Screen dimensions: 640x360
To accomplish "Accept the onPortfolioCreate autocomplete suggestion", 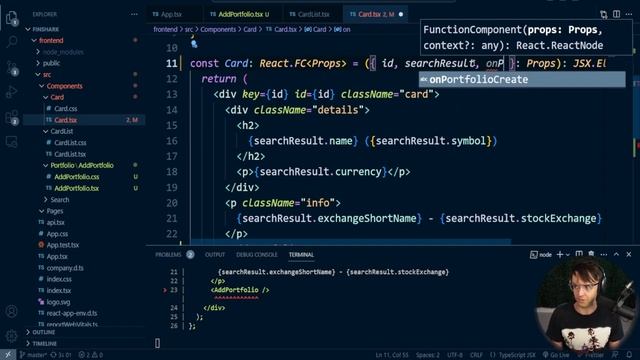I will click(522, 80).
